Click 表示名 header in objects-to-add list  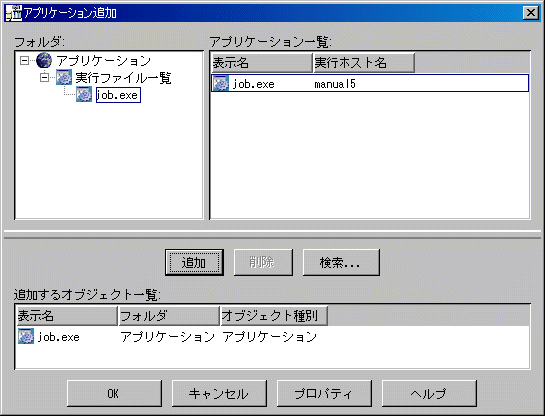[67, 316]
